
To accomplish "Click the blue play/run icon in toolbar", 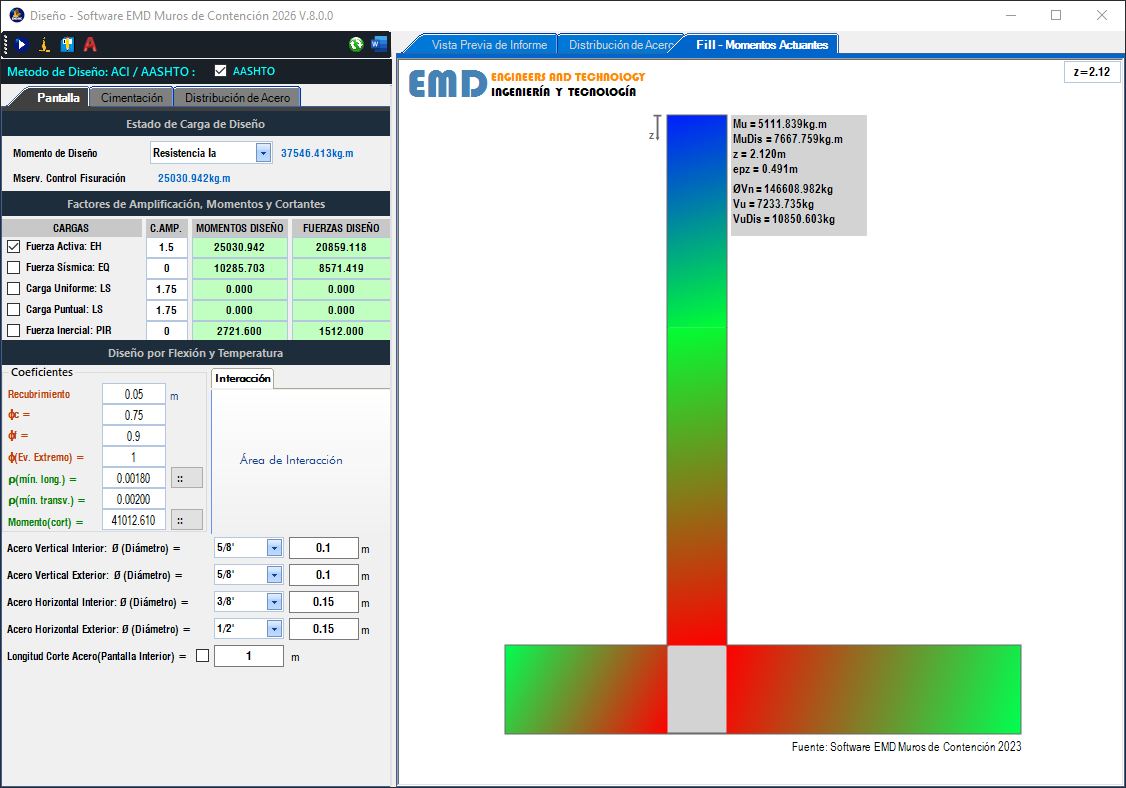I will pyautogui.click(x=21, y=45).
